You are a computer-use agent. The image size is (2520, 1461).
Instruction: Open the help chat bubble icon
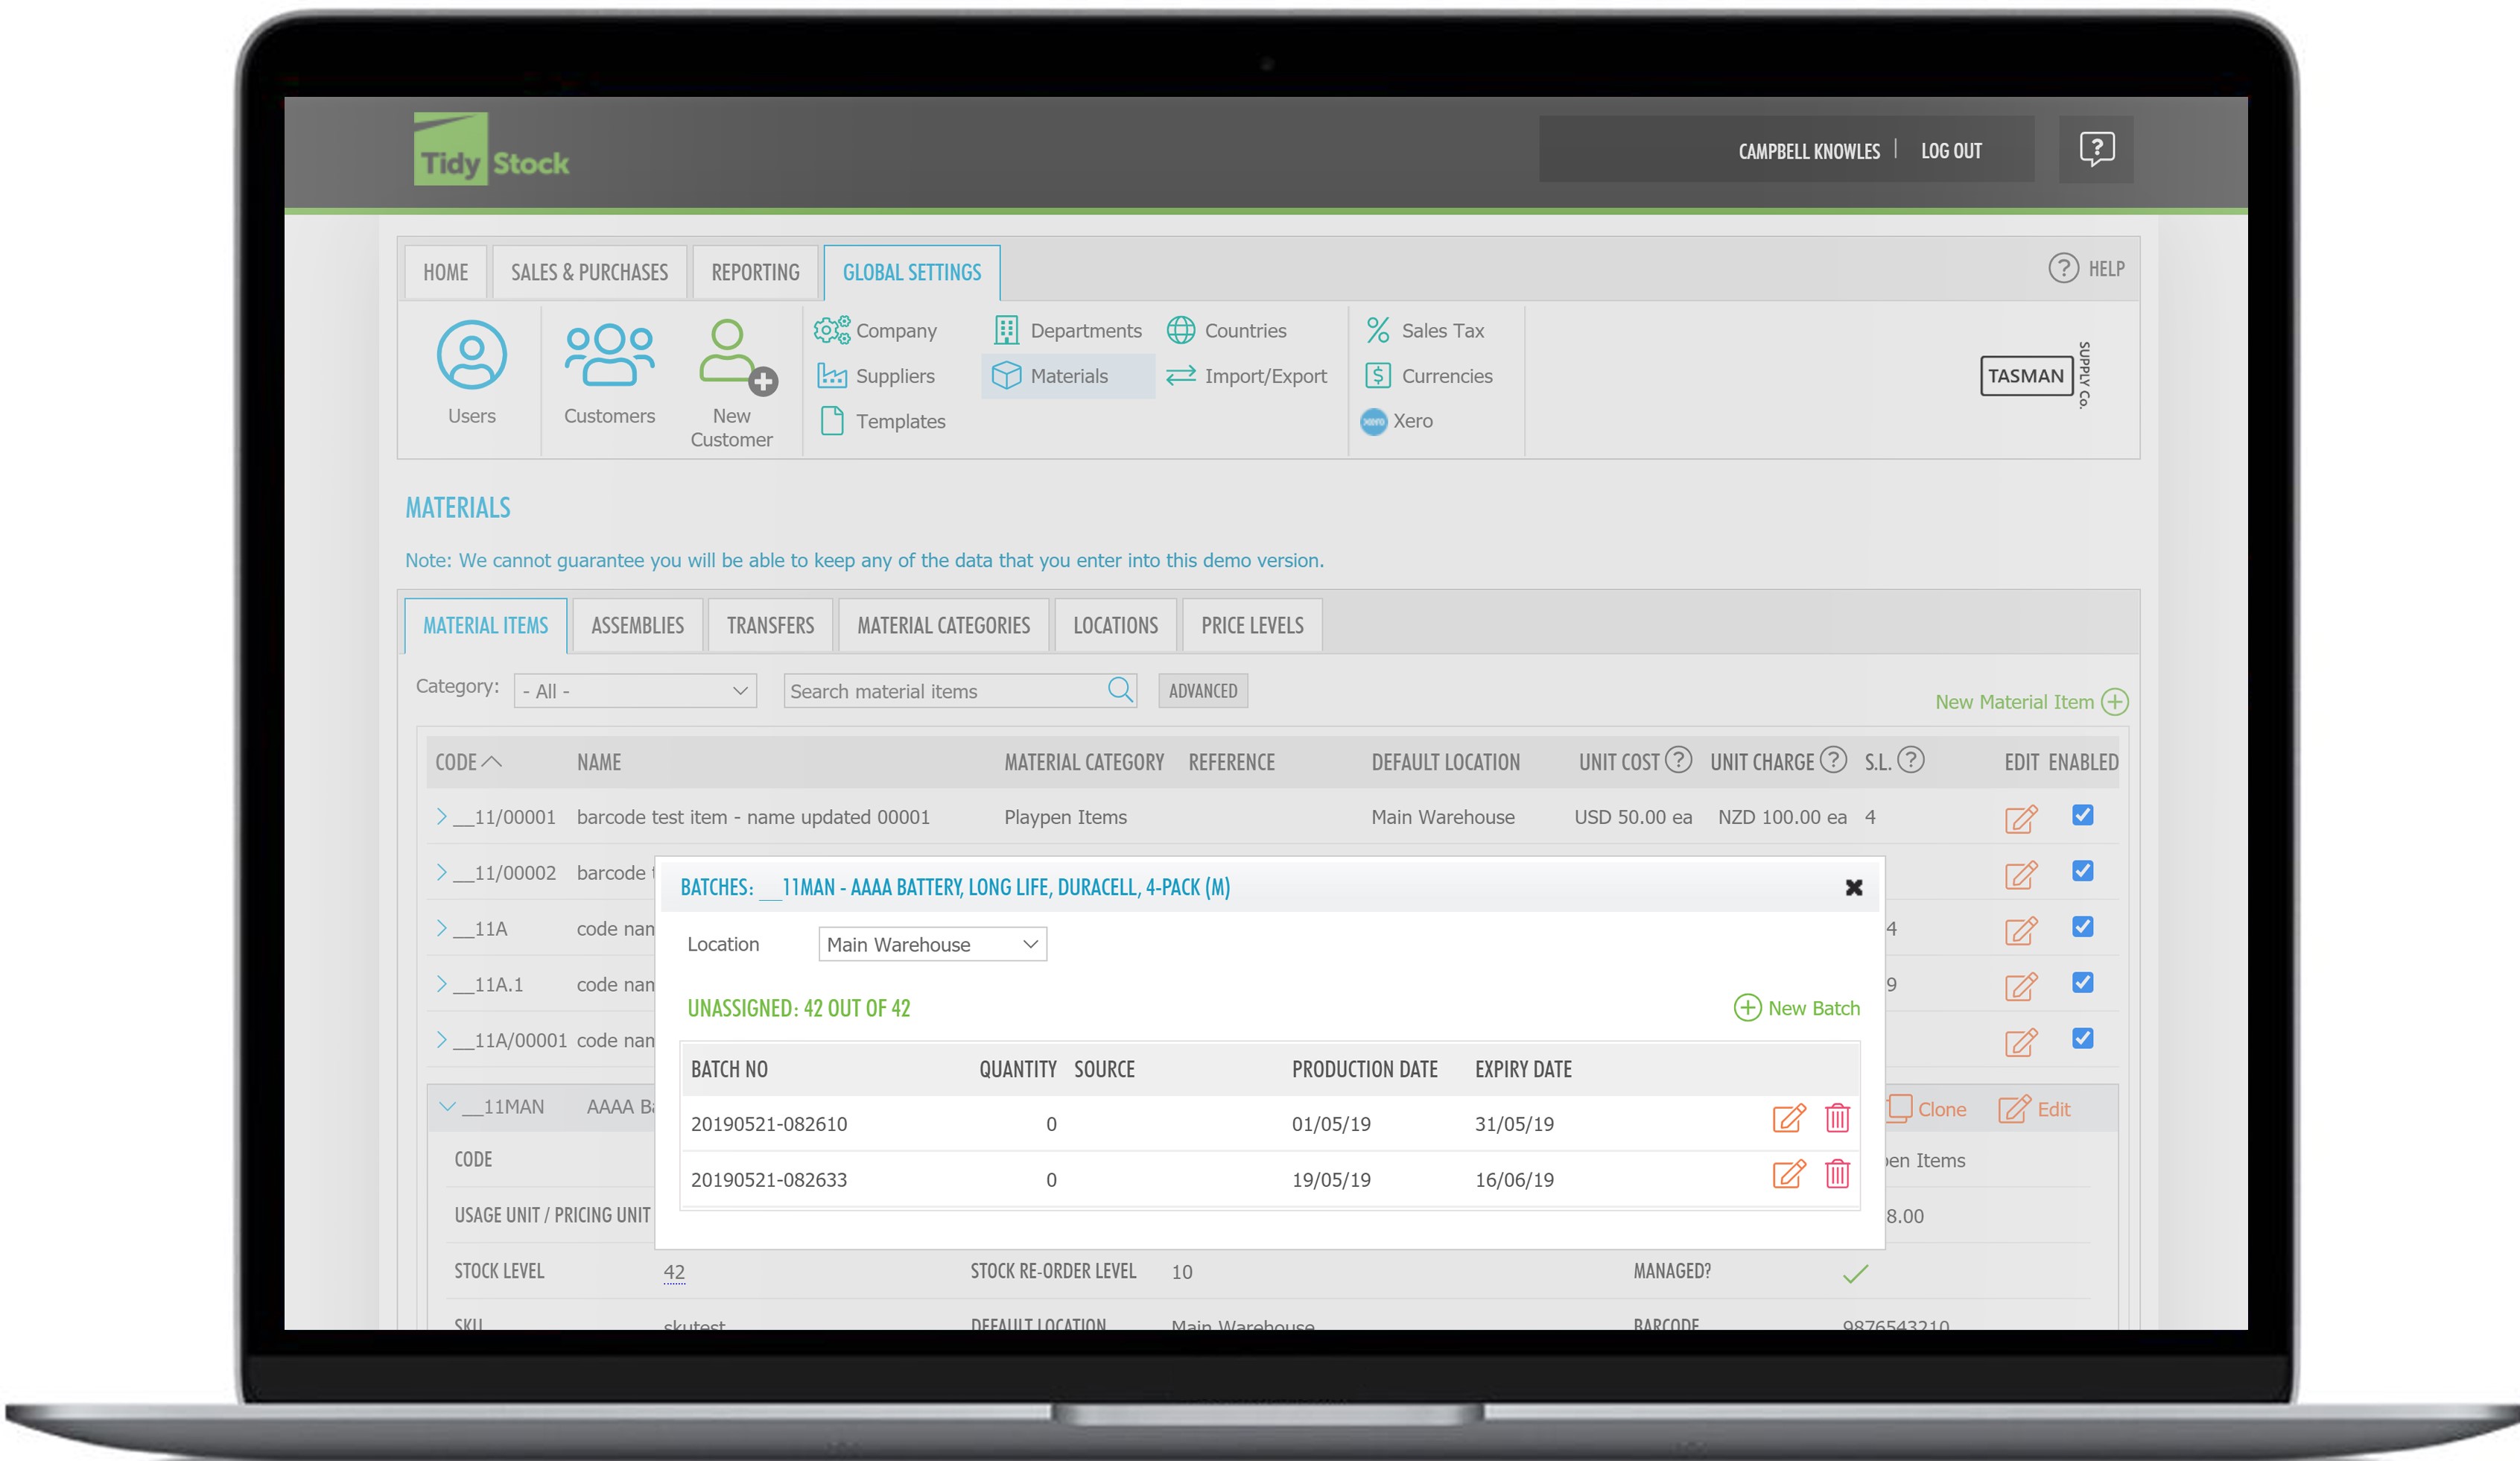click(x=2096, y=149)
